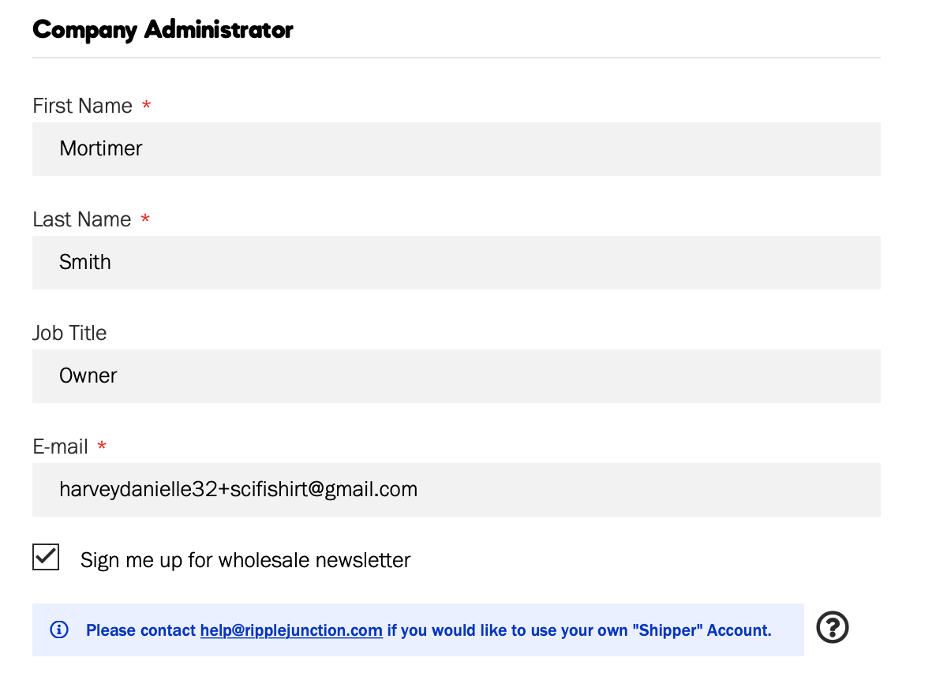Click the 'Sign me up for wholesale newsletter' label
This screenshot has width=936, height=680.
[245, 560]
